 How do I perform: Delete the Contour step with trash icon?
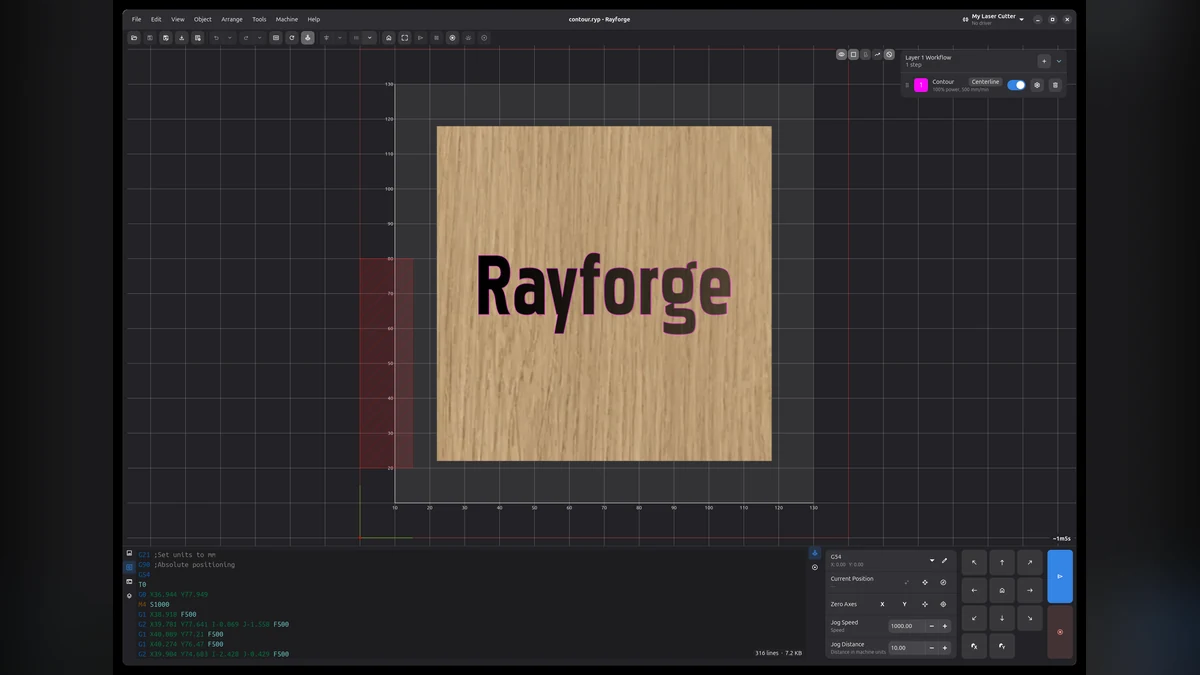coord(1055,85)
